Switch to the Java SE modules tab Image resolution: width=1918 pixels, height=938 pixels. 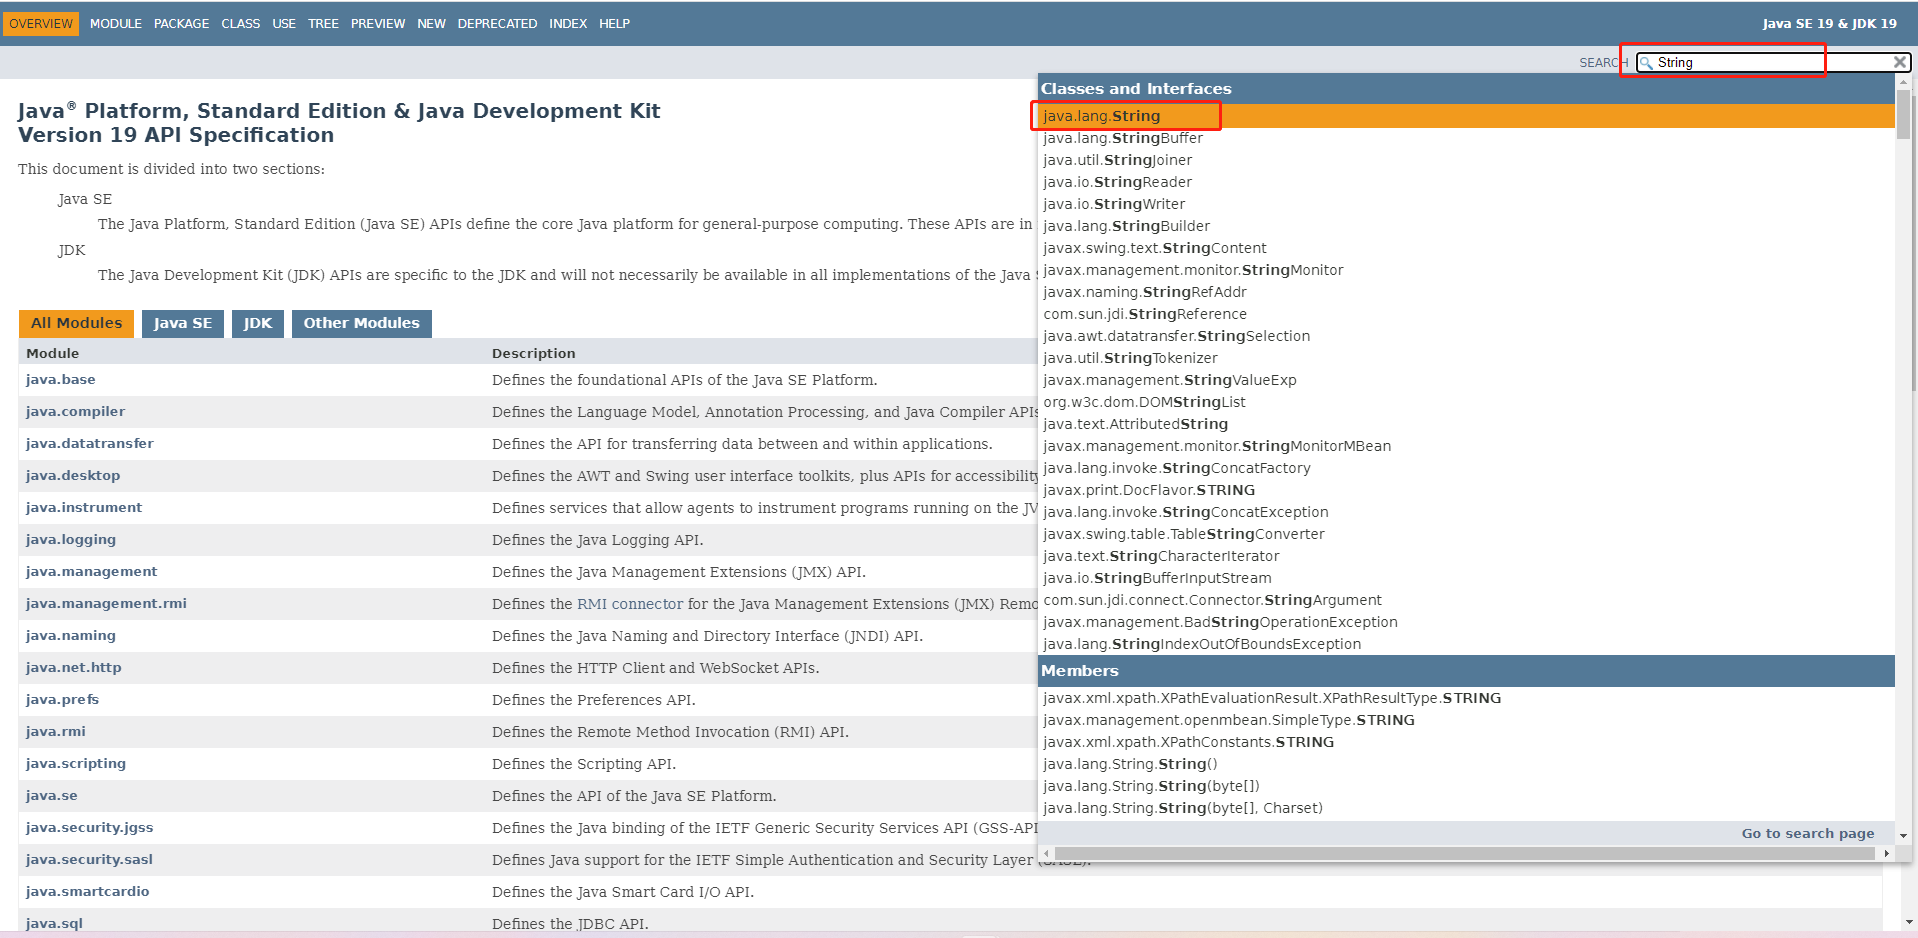pos(182,323)
